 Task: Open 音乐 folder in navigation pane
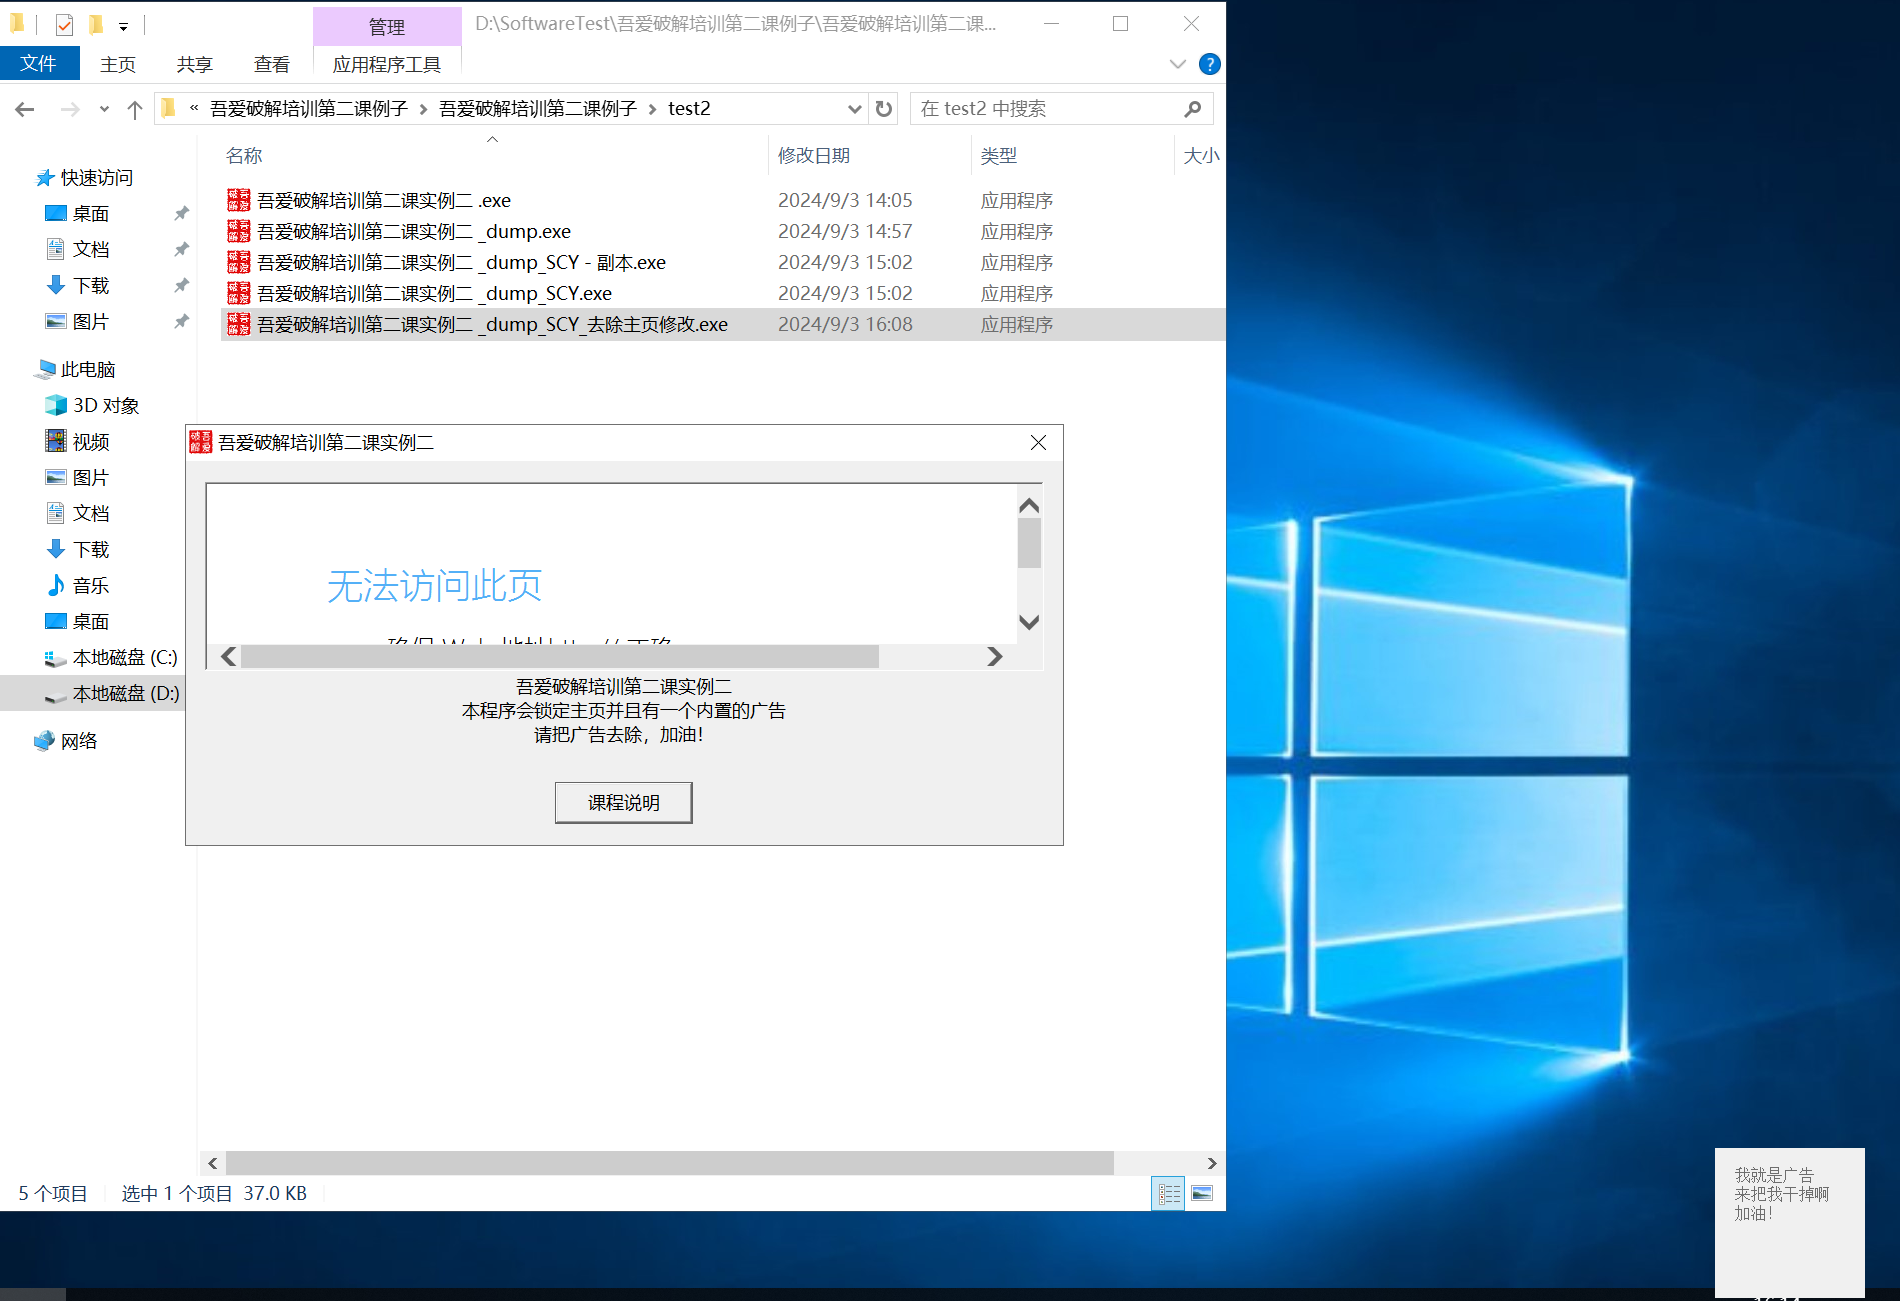point(90,585)
